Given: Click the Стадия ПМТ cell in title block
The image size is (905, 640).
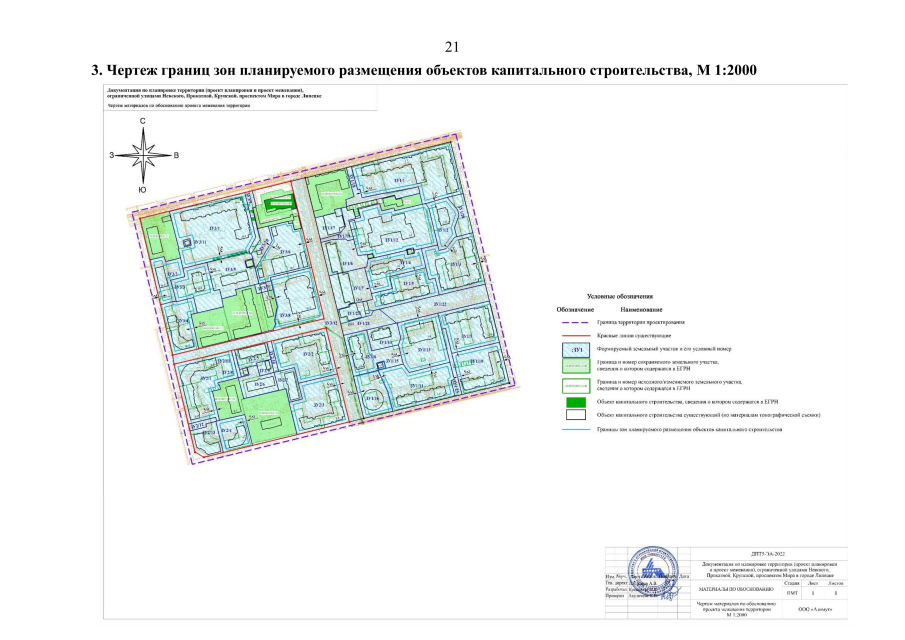Looking at the screenshot, I should 790,592.
